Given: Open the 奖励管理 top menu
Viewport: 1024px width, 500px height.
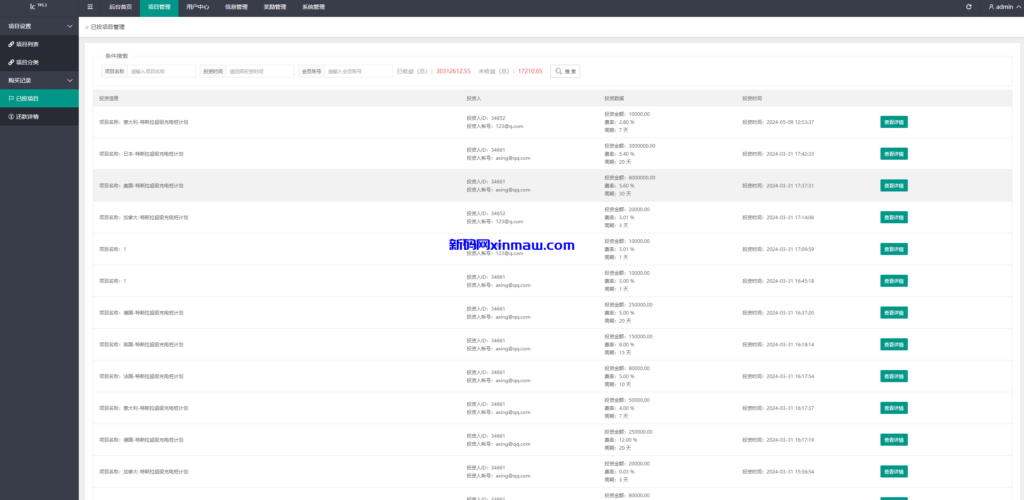Looking at the screenshot, I should click(274, 7).
